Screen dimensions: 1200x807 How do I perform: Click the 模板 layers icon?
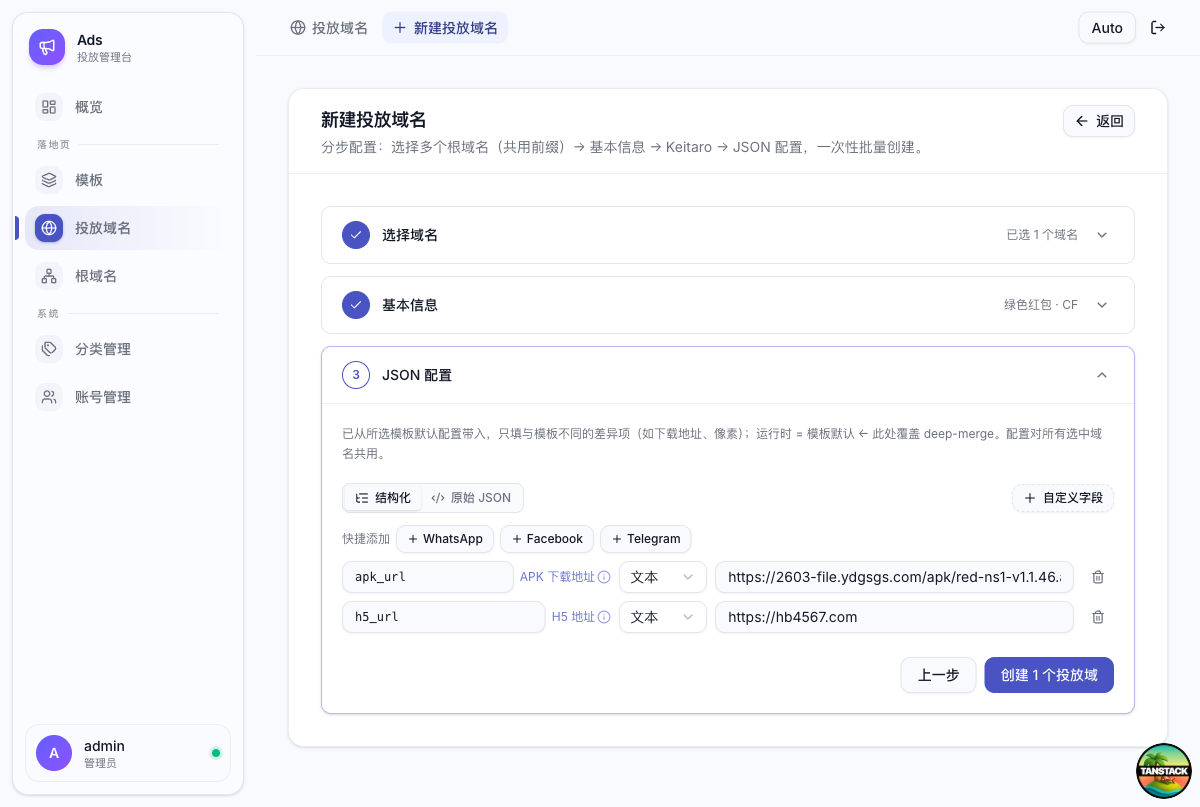tap(49, 180)
